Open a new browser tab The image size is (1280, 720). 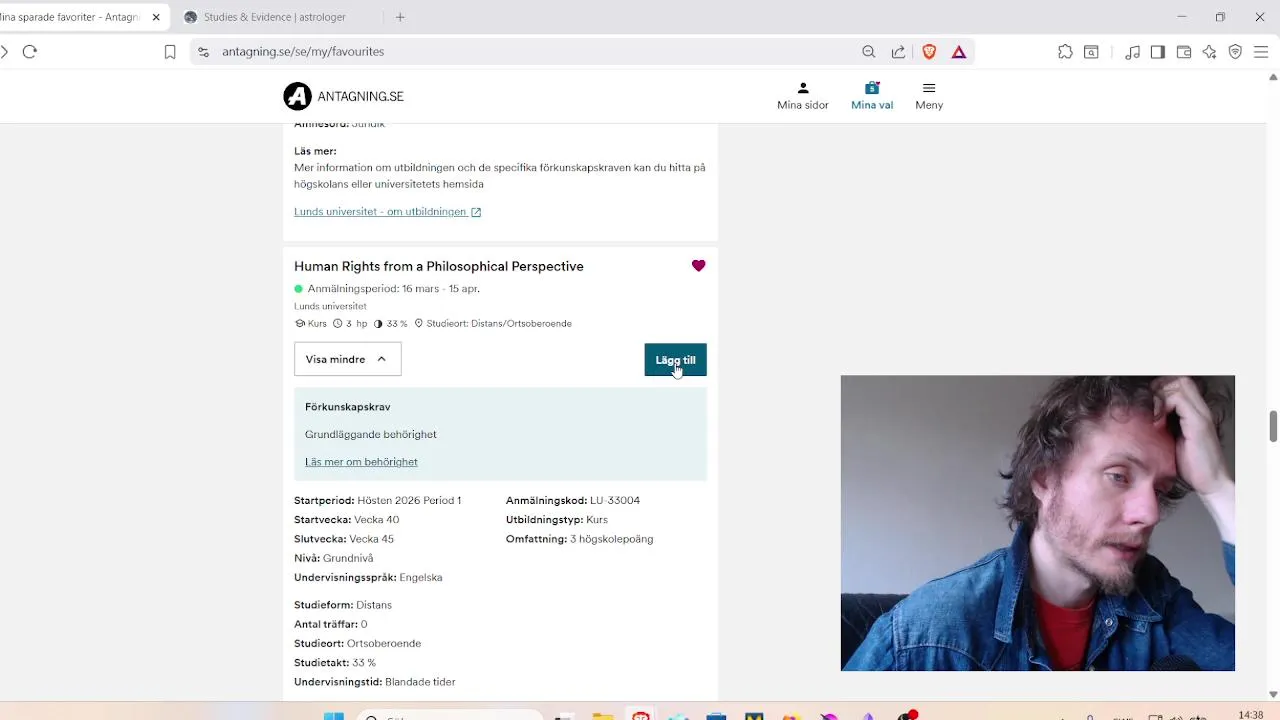[x=400, y=17]
